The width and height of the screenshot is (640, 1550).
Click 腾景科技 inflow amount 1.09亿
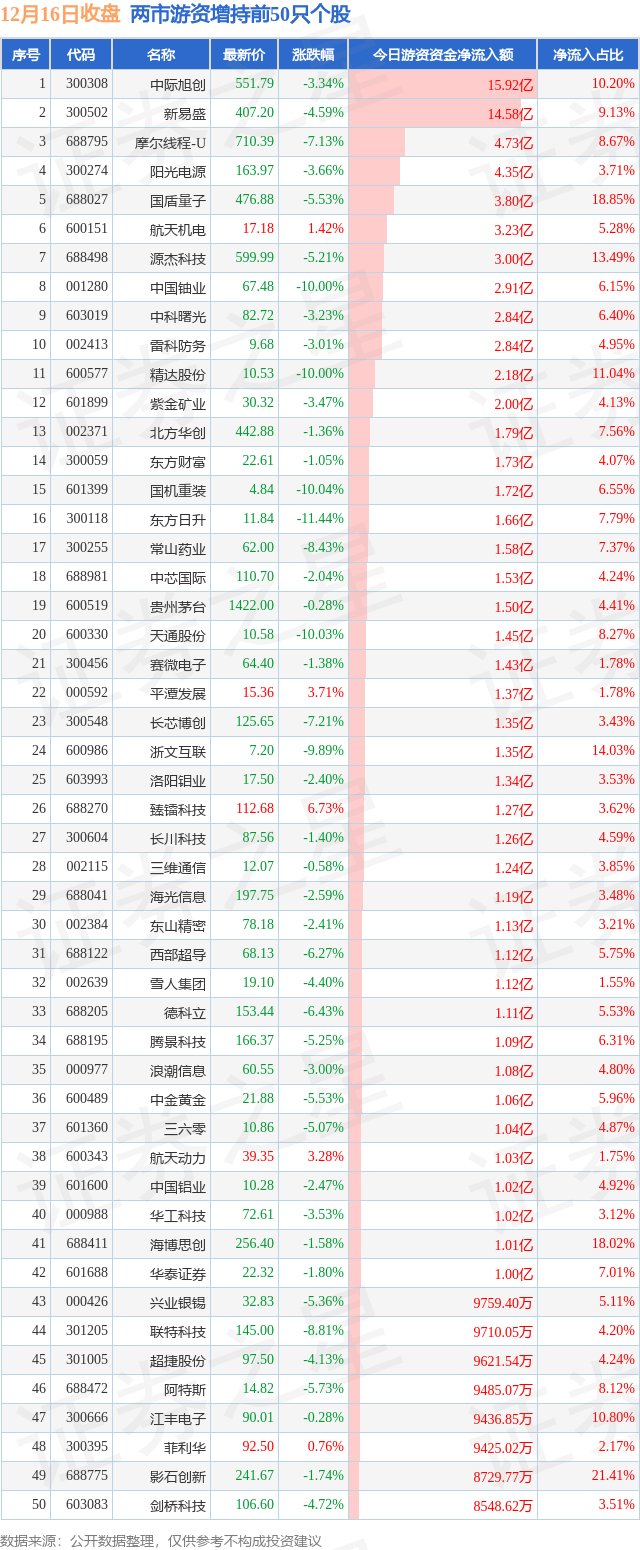coord(513,1042)
